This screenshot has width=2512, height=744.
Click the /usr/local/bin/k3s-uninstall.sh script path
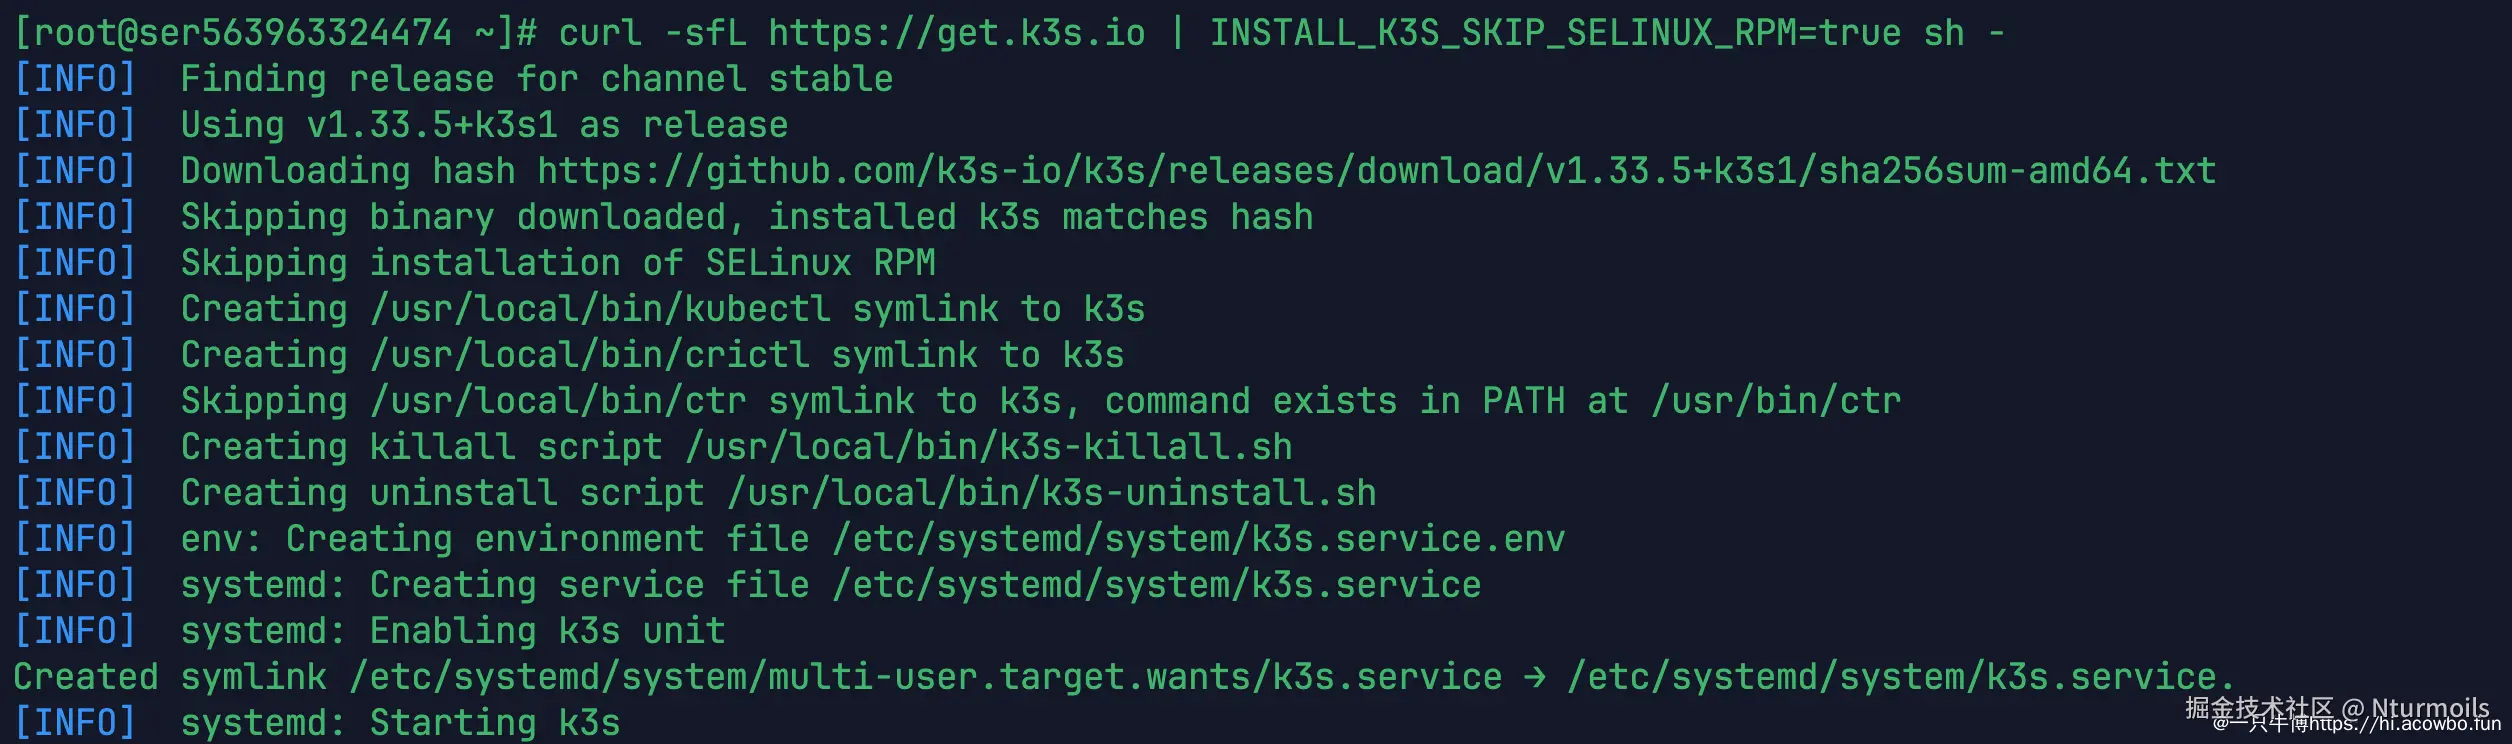pos(1051,493)
